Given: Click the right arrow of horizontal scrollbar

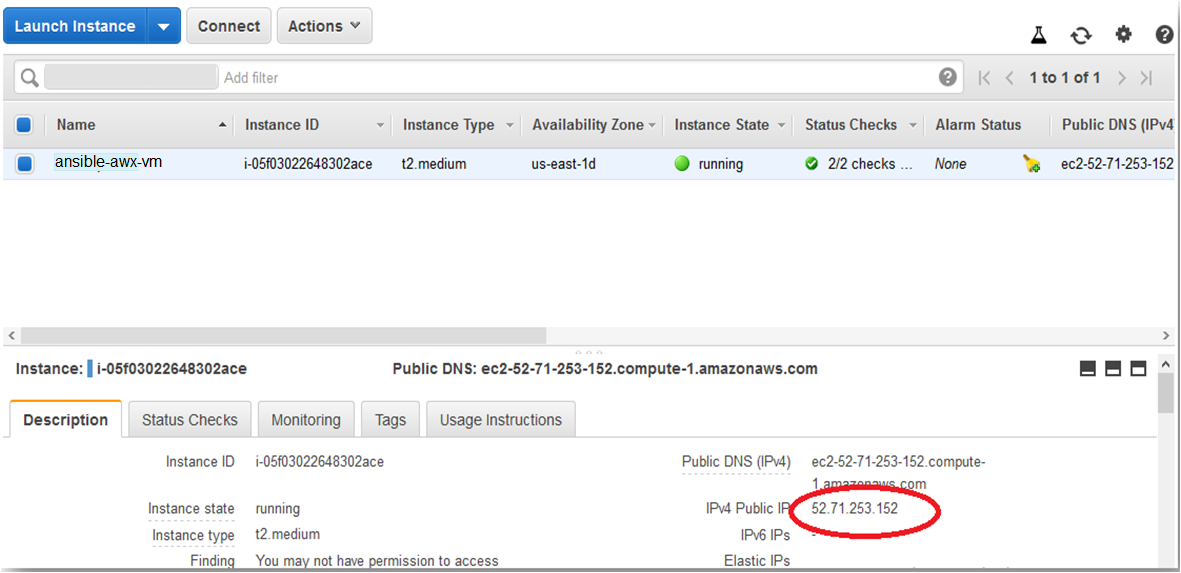Looking at the screenshot, I should click(1166, 335).
